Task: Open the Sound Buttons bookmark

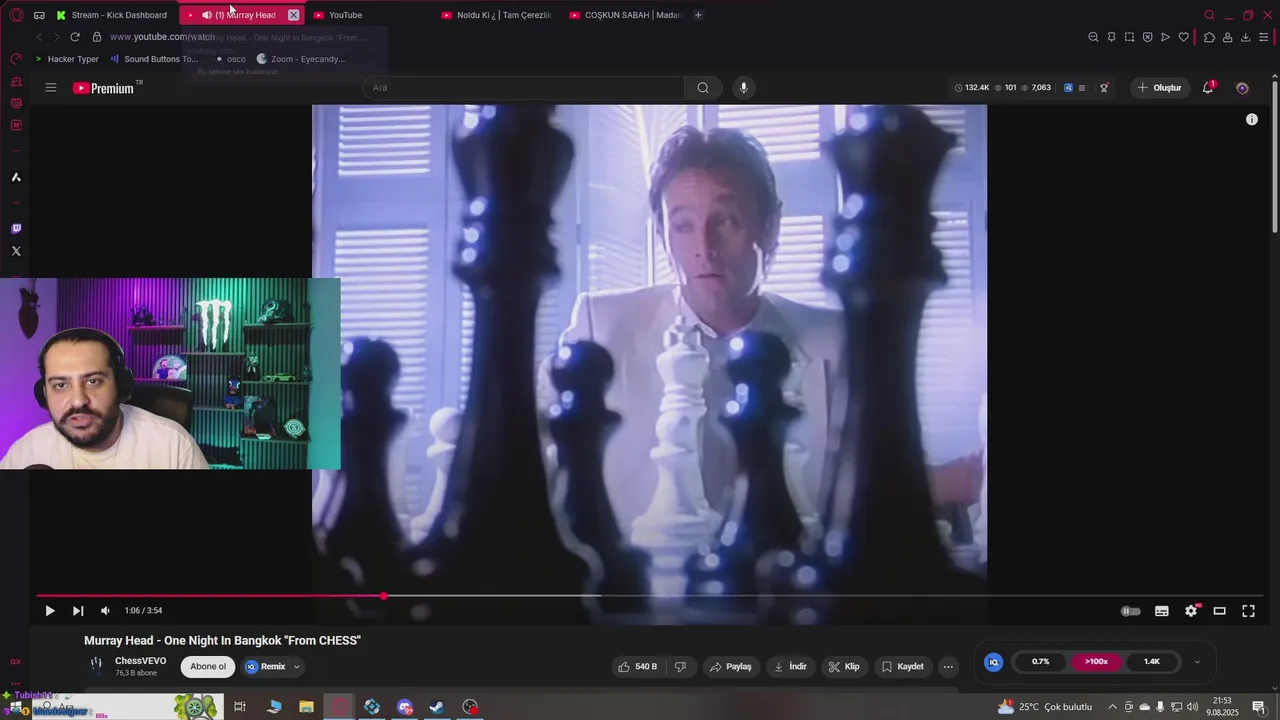Action: 154,59
